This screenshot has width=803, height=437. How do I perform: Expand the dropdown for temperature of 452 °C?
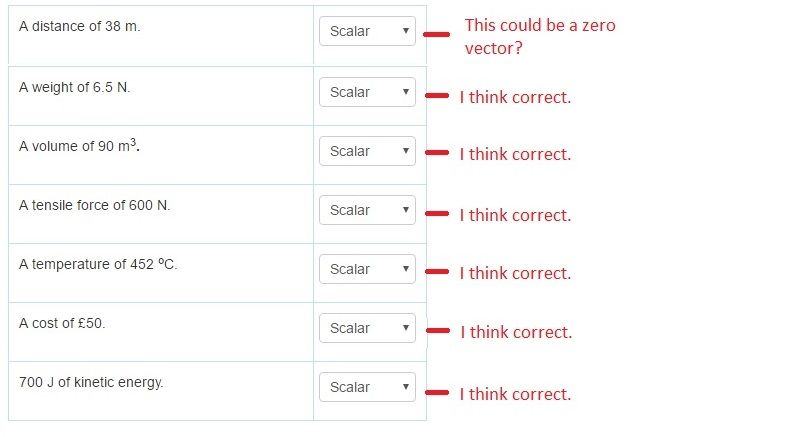coord(367,269)
